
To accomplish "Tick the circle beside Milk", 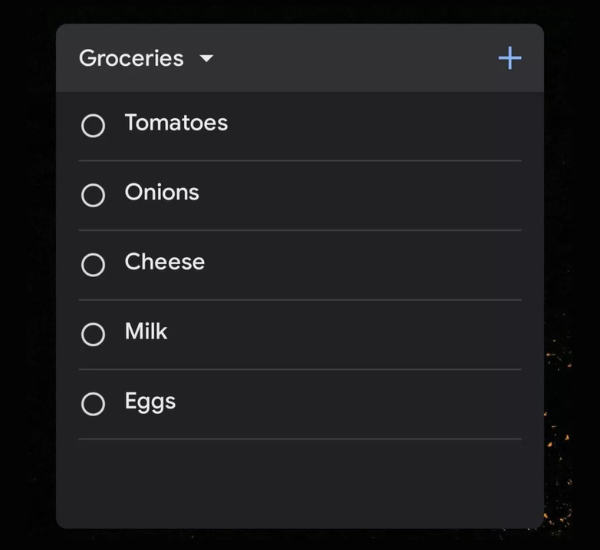I will [93, 334].
